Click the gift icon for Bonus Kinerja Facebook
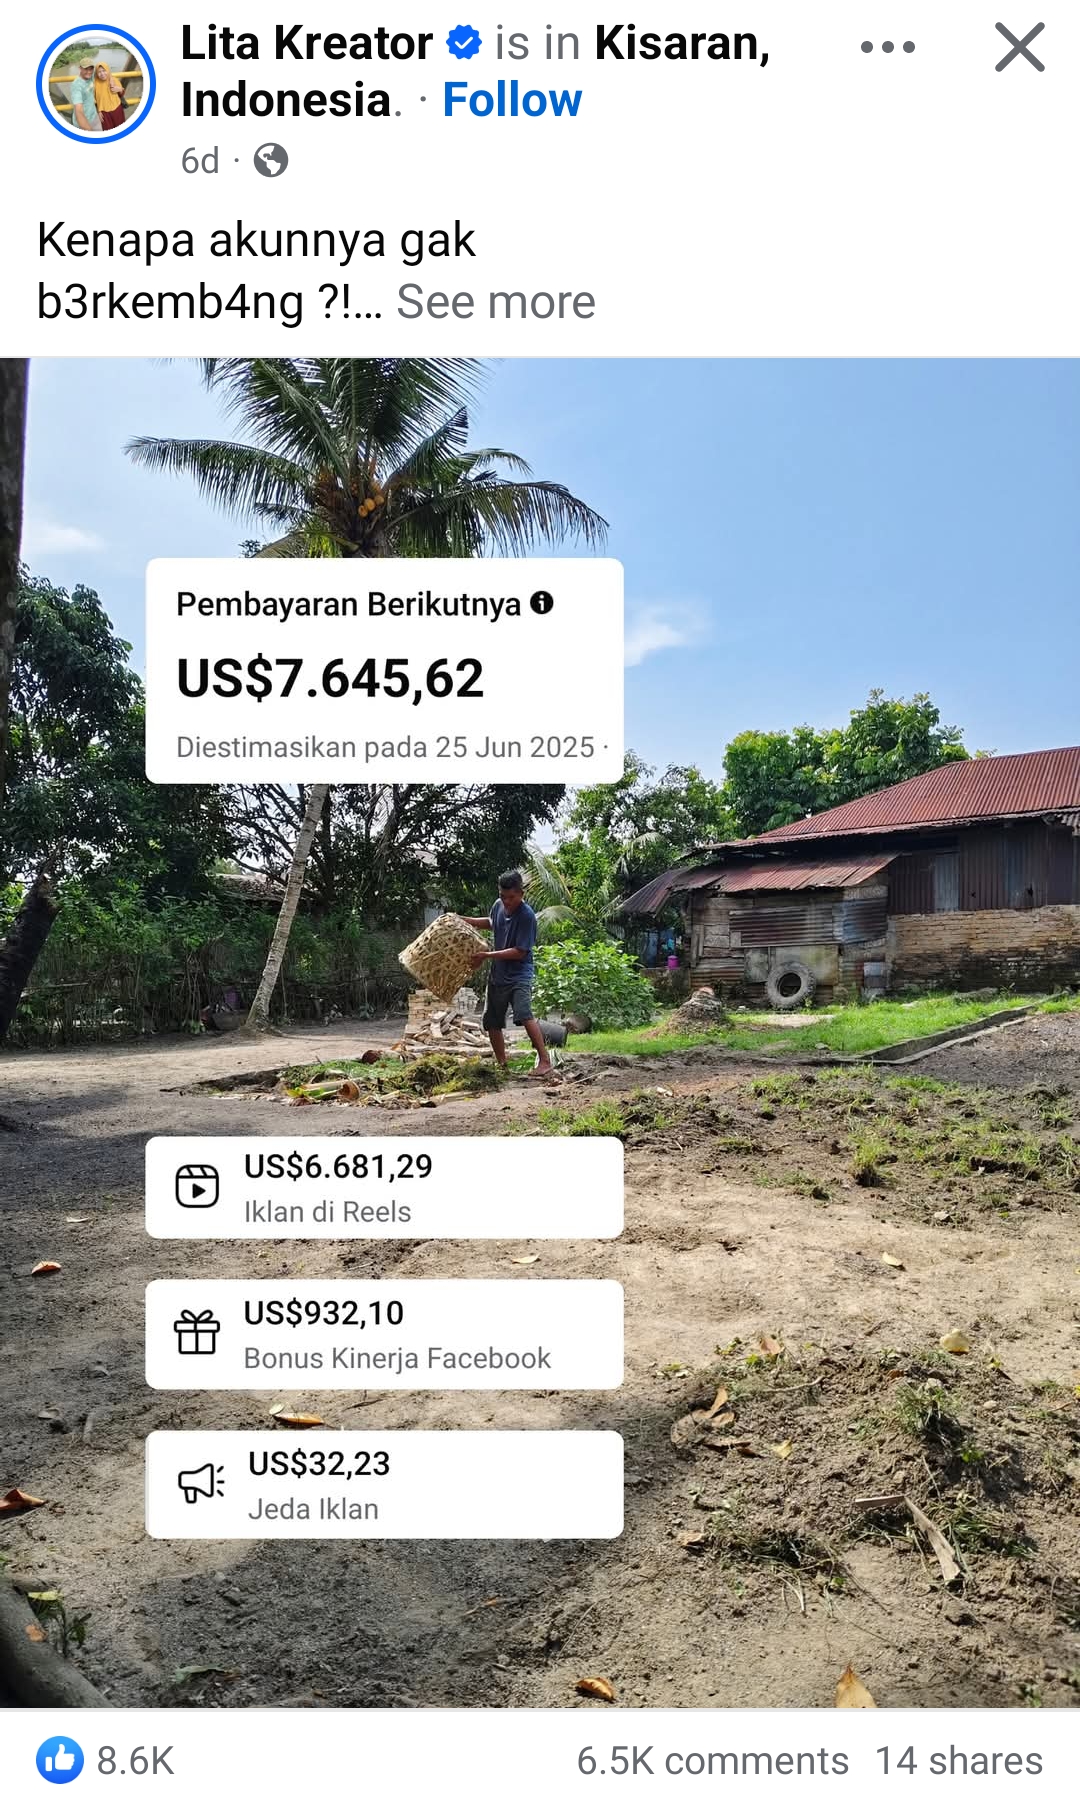 pyautogui.click(x=197, y=1332)
